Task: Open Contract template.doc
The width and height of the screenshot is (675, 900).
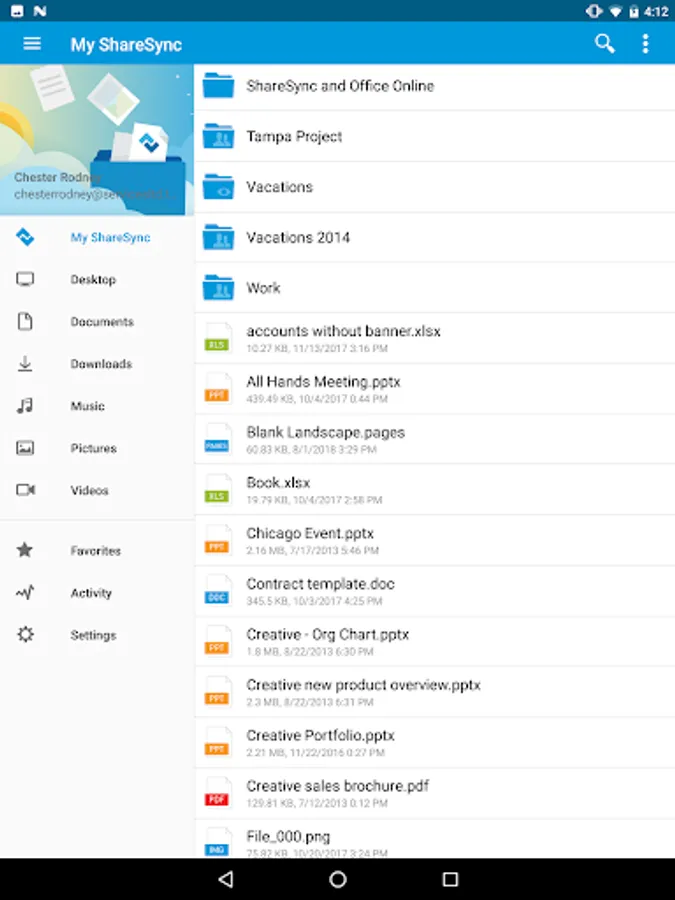Action: tap(435, 591)
